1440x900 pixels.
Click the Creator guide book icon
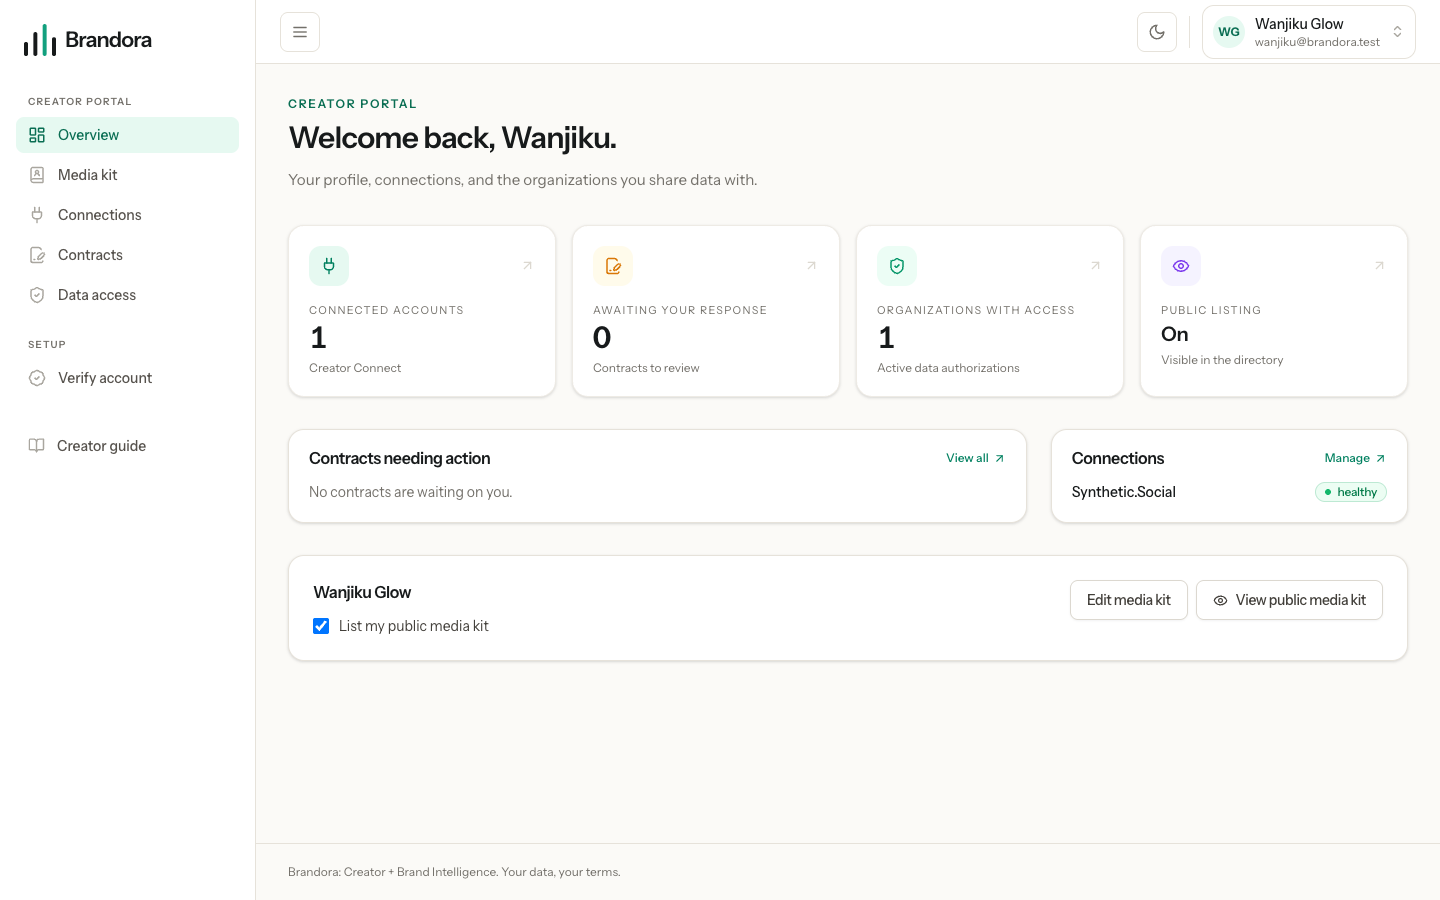click(x=36, y=446)
